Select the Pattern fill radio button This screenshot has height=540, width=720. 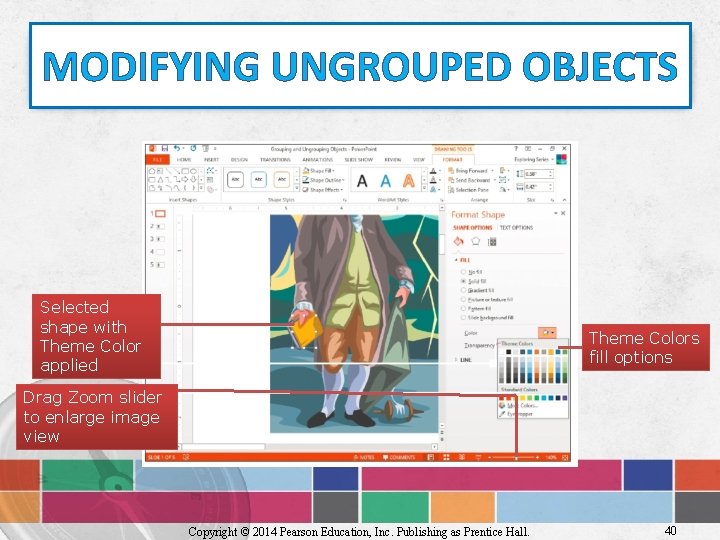tap(463, 309)
